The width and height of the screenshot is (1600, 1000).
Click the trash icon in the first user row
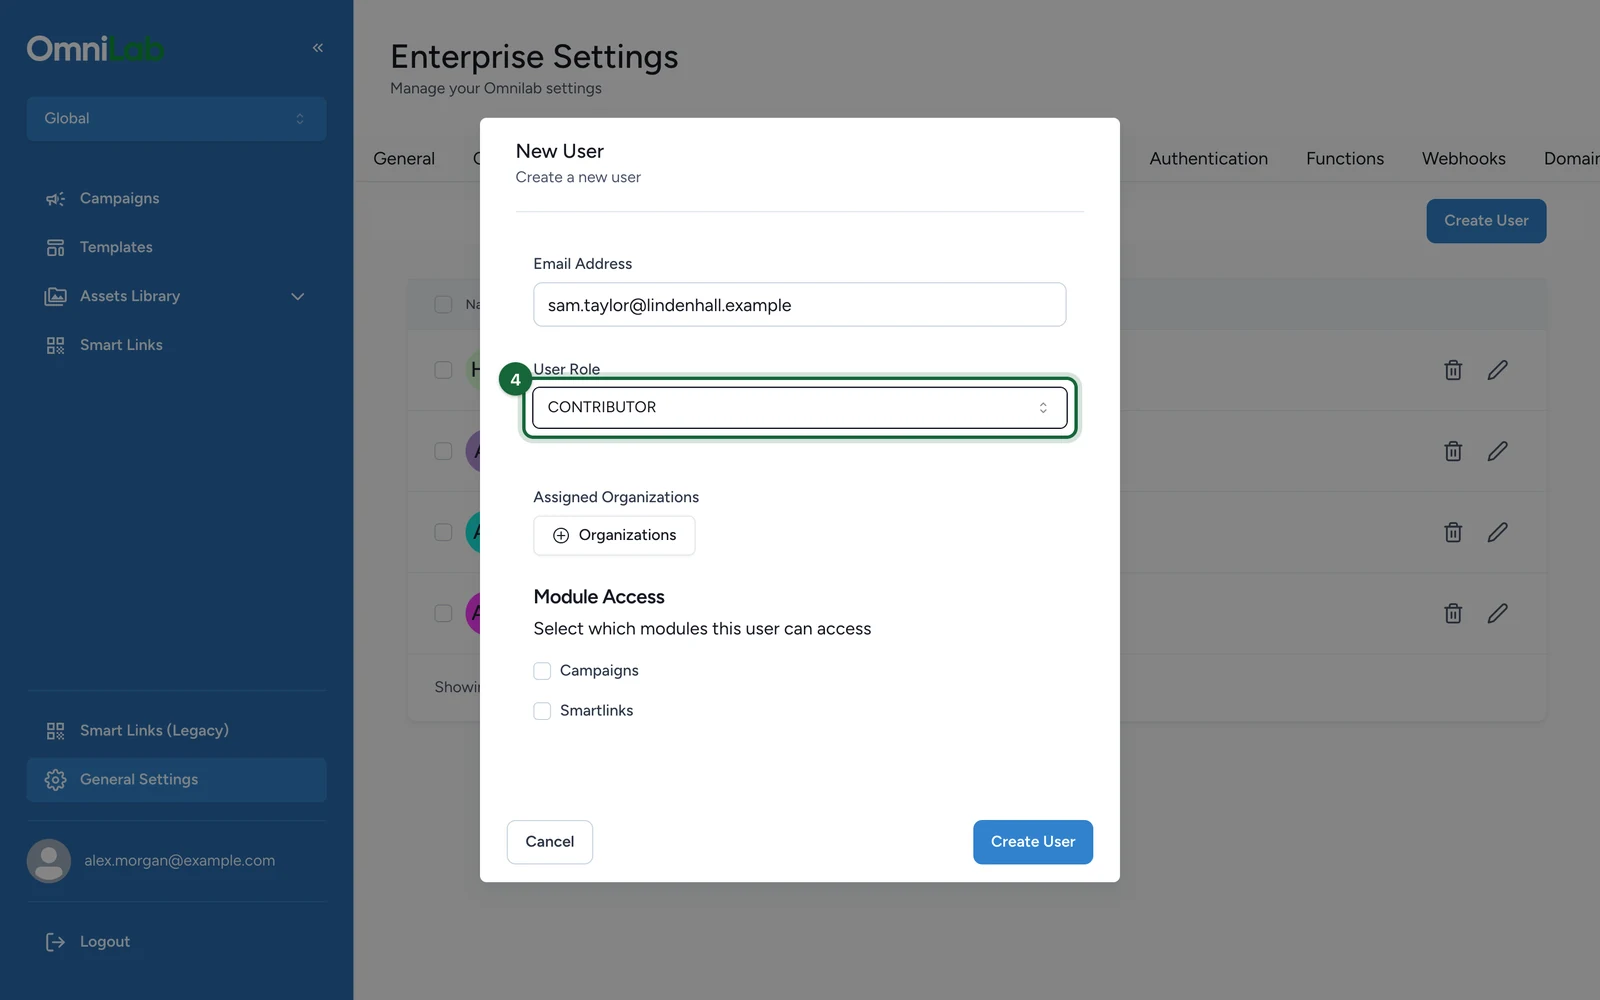click(1453, 370)
